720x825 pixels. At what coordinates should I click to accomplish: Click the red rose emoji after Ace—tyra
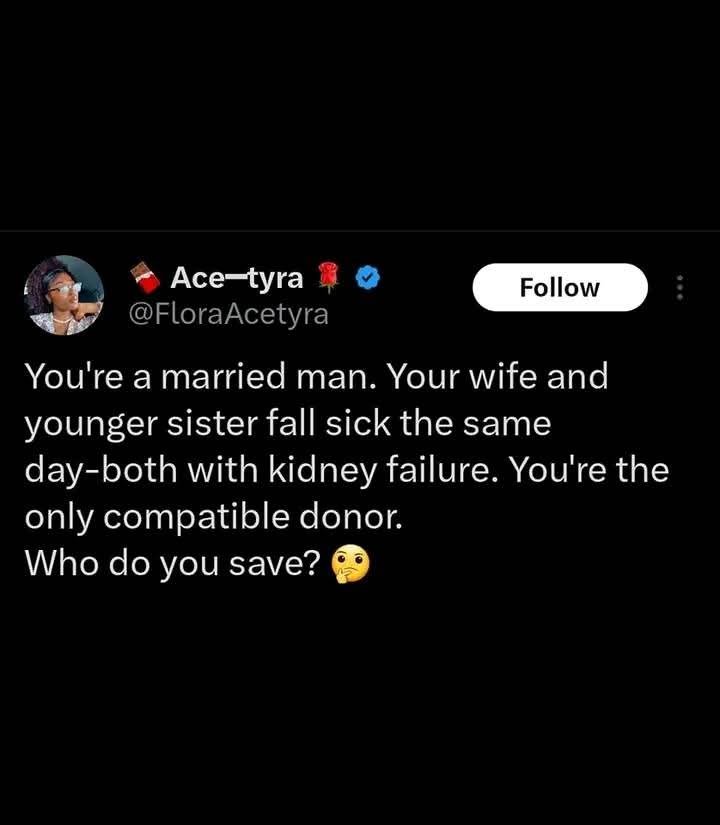[x=328, y=278]
